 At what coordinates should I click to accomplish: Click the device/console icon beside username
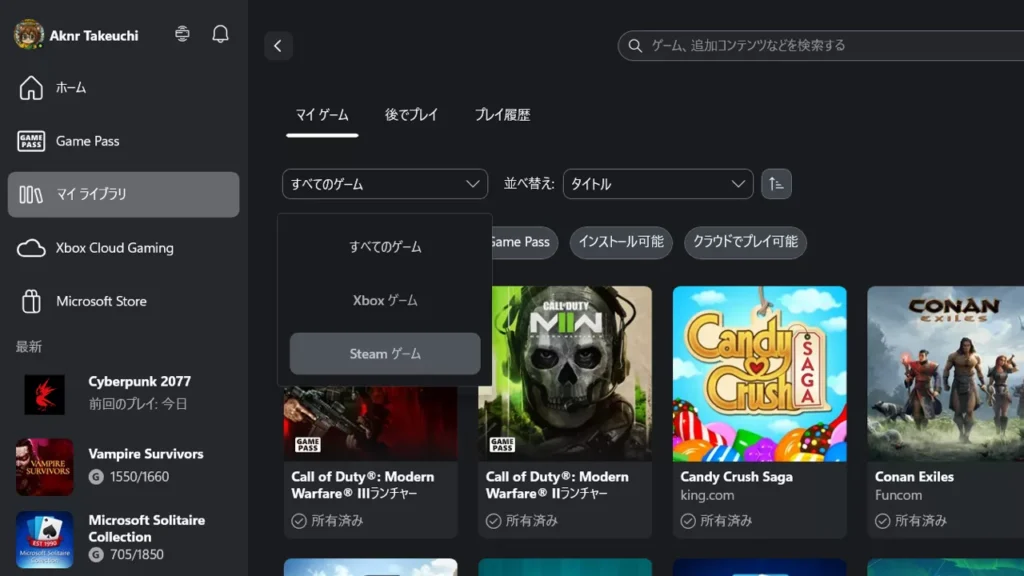tap(182, 34)
